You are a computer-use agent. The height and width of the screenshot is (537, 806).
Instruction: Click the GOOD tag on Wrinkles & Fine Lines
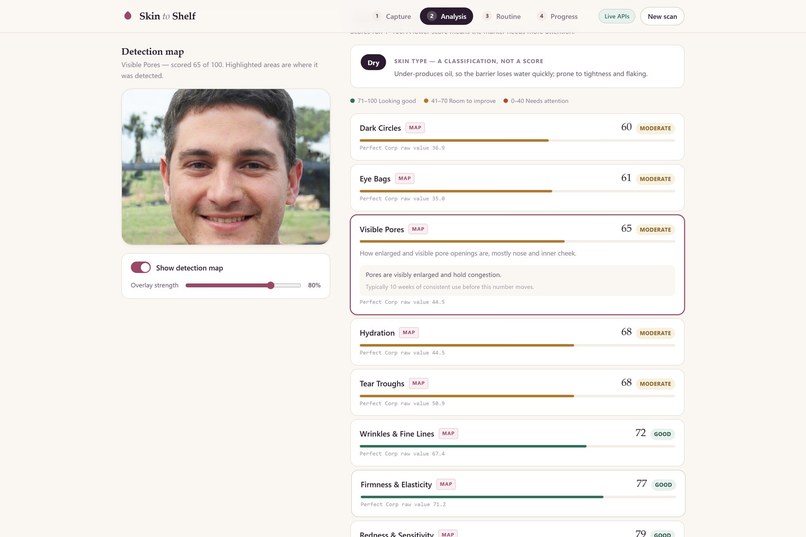pos(662,434)
